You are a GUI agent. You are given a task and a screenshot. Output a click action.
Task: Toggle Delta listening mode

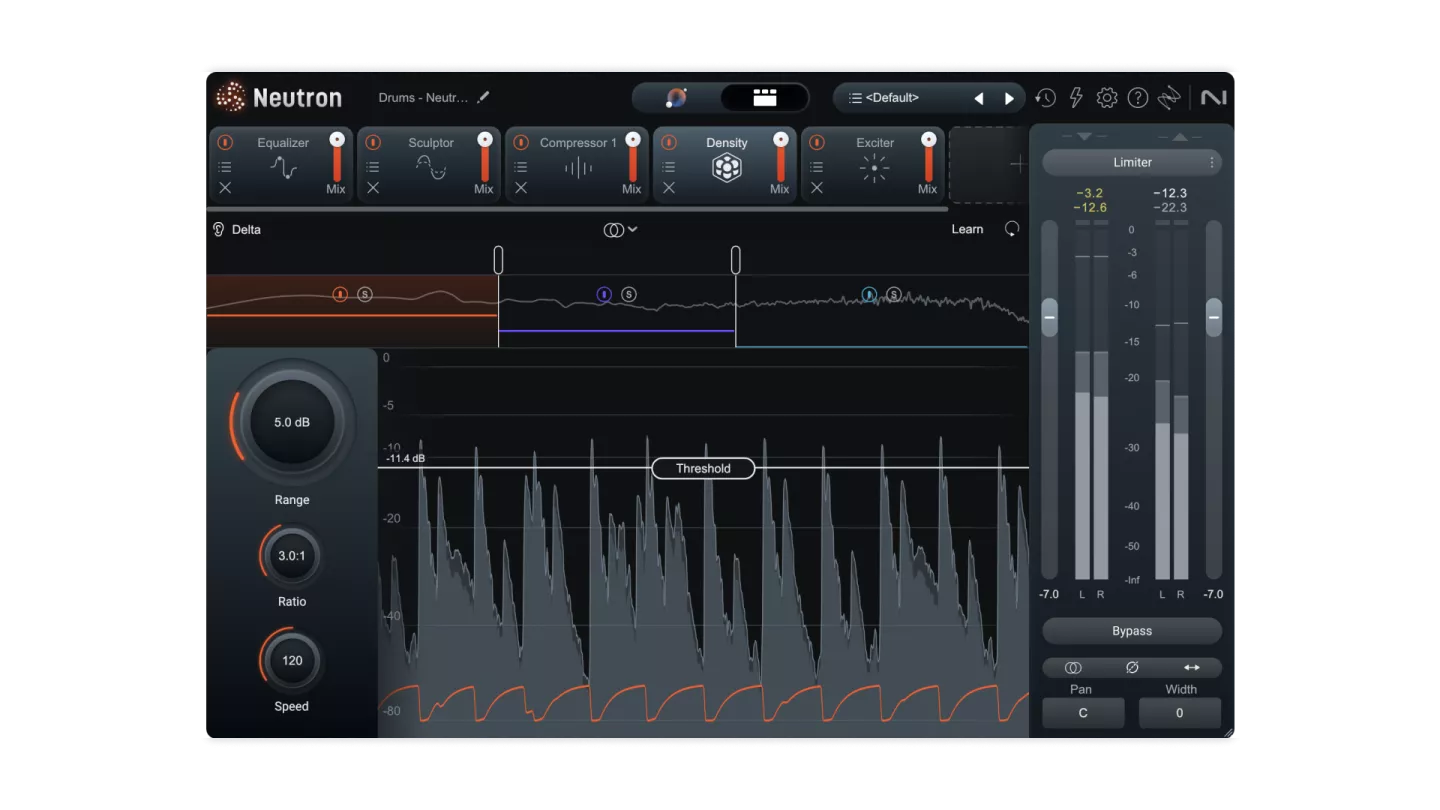coord(237,230)
